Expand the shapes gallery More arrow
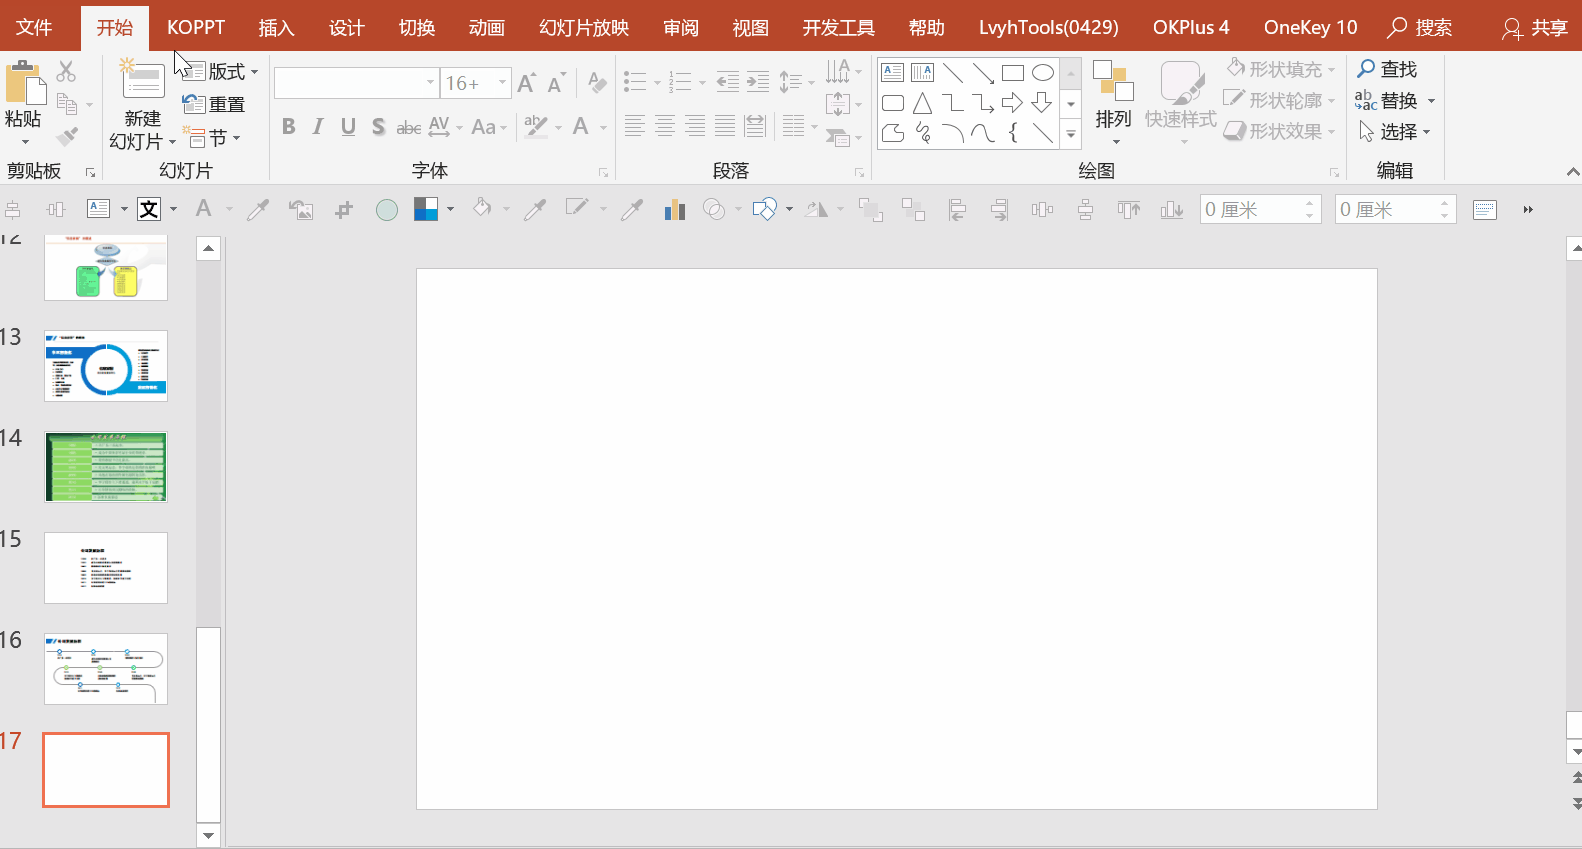Screen dimensions: 1582x849 (1071, 133)
